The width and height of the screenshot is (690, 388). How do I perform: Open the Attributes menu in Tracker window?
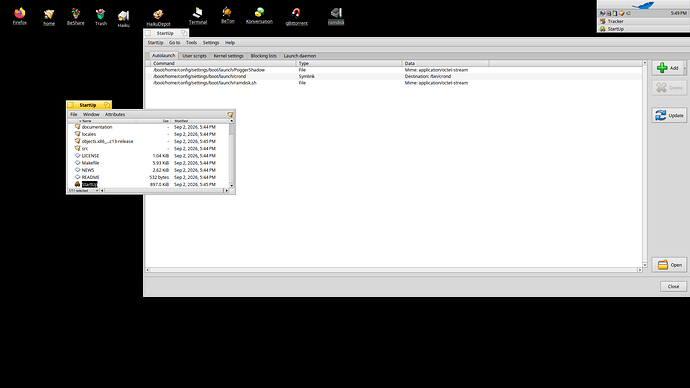[x=115, y=114]
